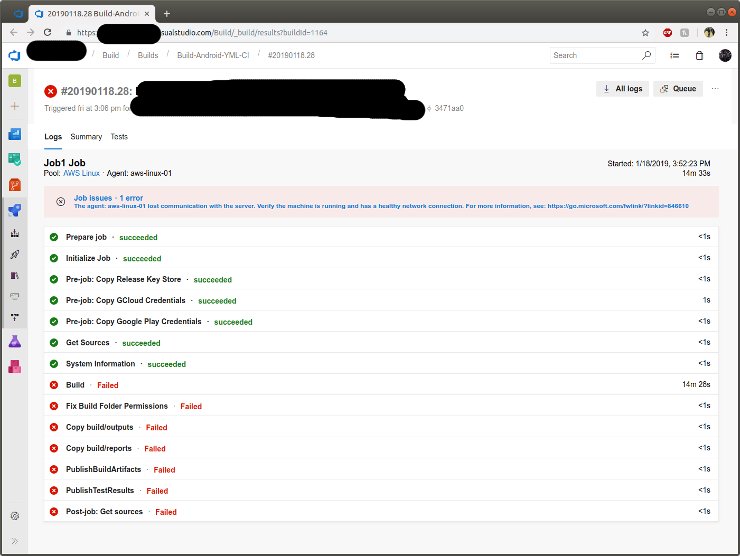Viewport: 740px width, 556px height.
Task: Click the Builds breadcrumb
Action: [x=148, y=55]
